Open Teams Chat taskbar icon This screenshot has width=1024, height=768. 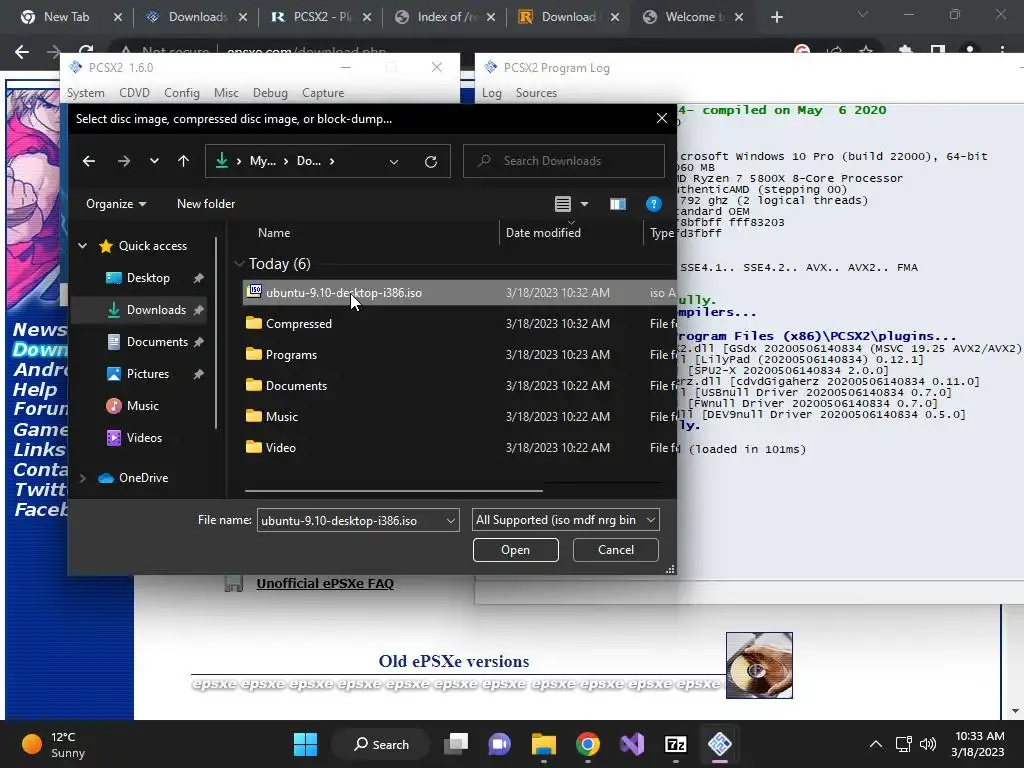[x=500, y=744]
